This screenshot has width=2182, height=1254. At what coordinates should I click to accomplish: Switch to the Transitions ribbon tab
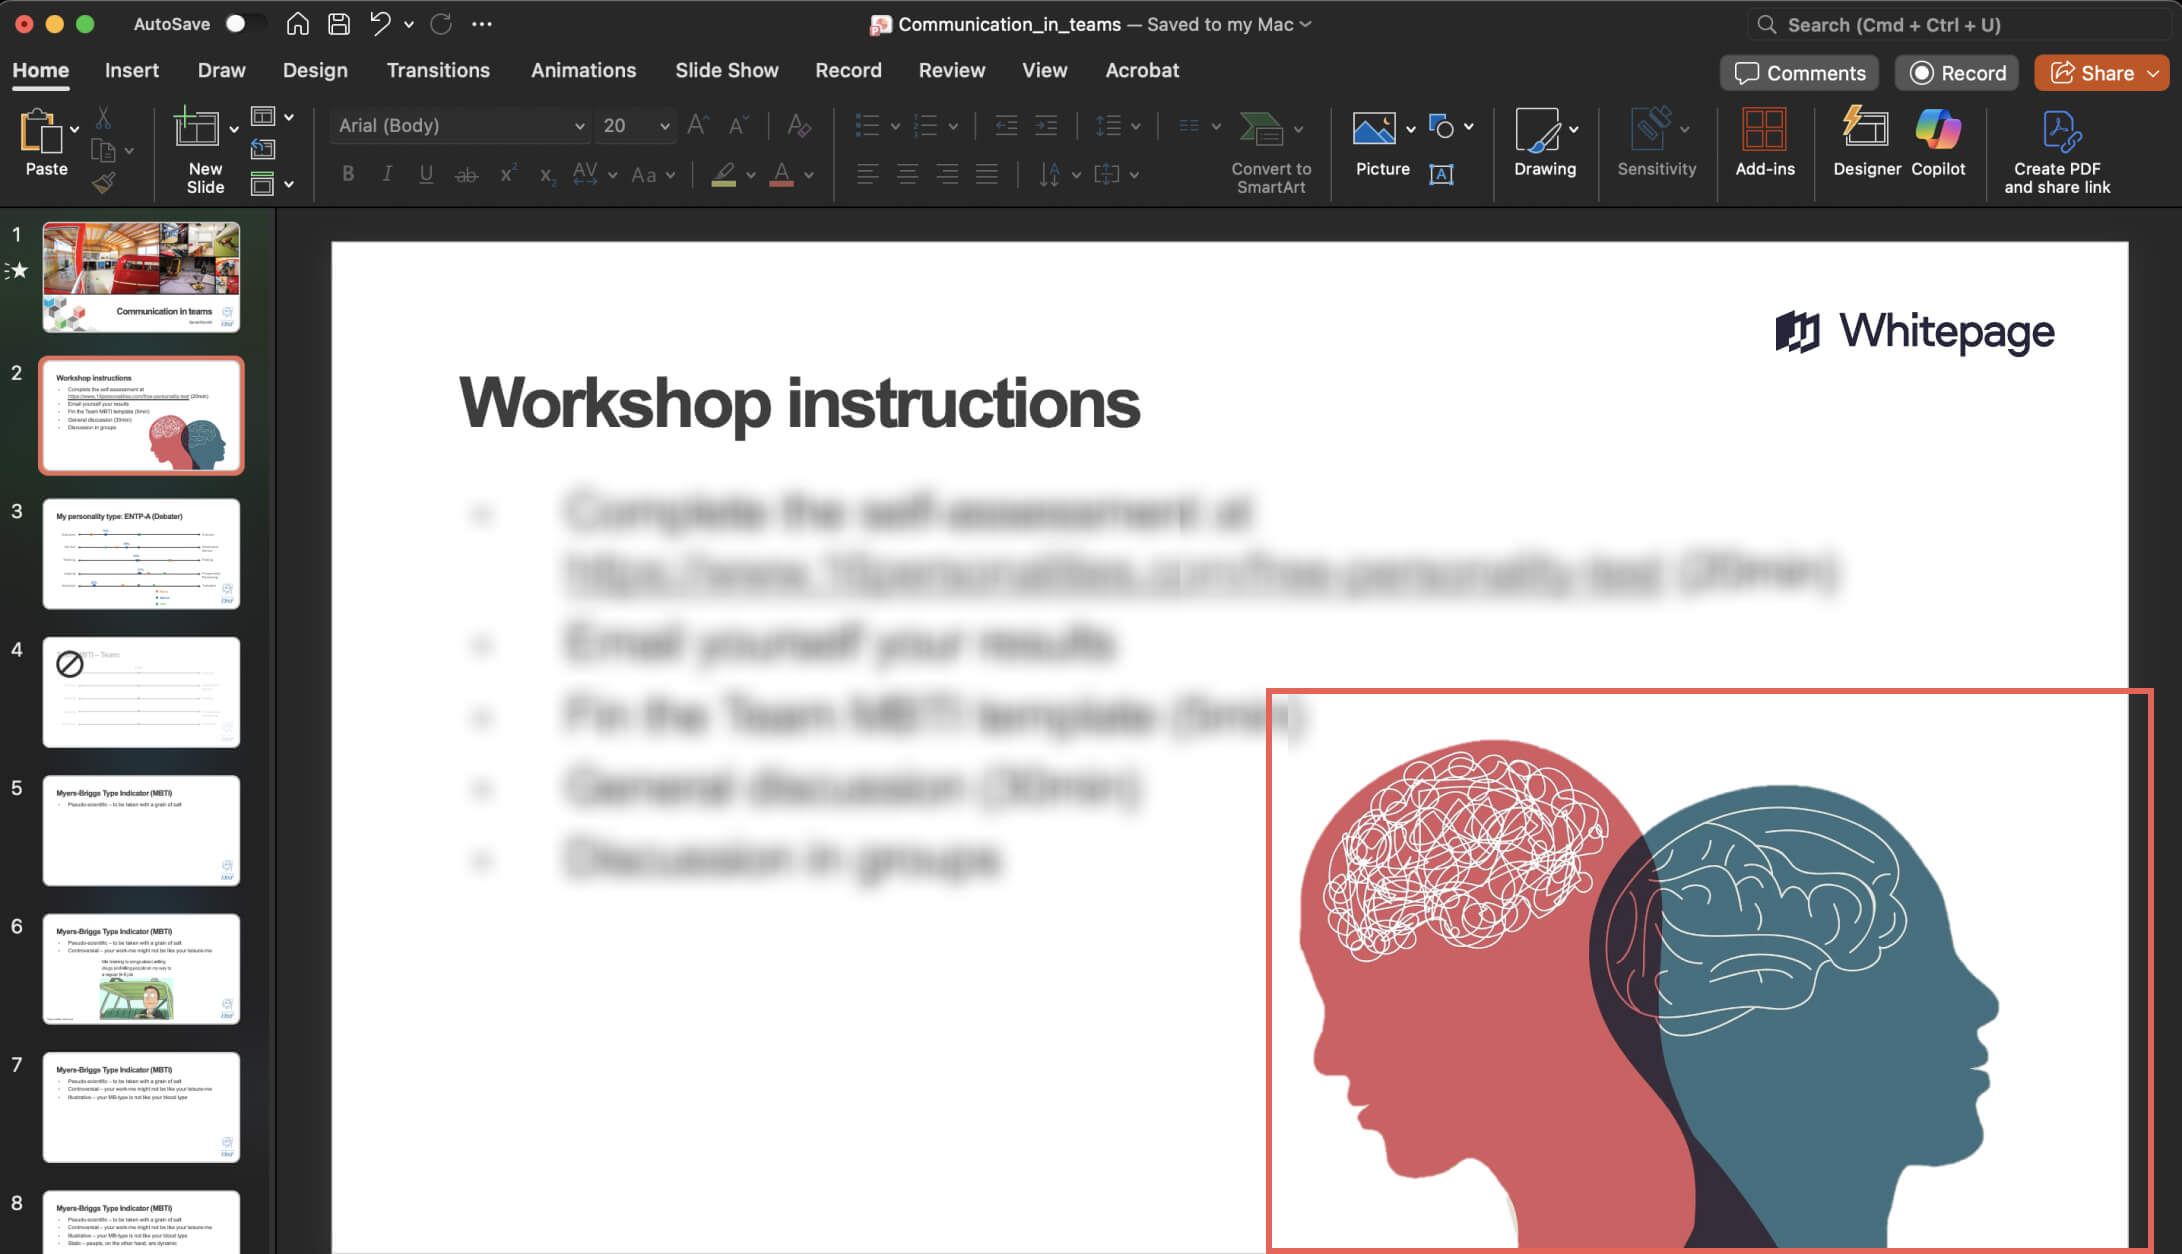tap(438, 70)
